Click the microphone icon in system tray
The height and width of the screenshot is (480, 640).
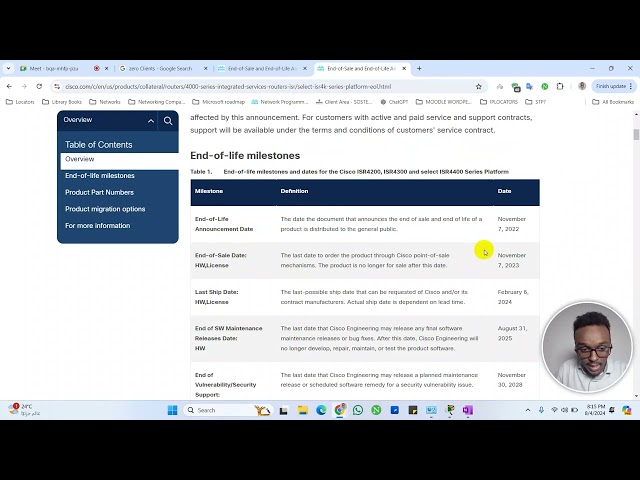541,410
